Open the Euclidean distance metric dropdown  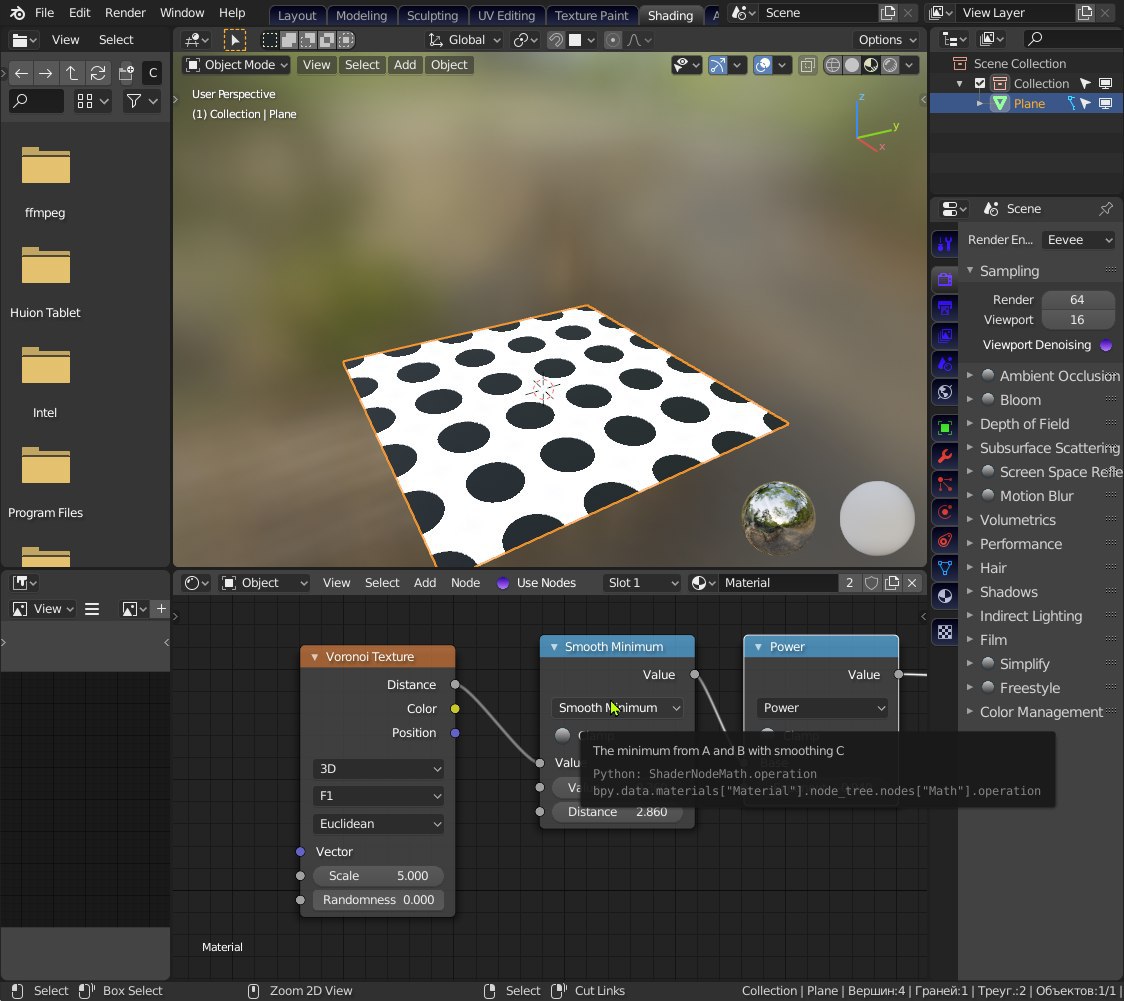coord(378,824)
